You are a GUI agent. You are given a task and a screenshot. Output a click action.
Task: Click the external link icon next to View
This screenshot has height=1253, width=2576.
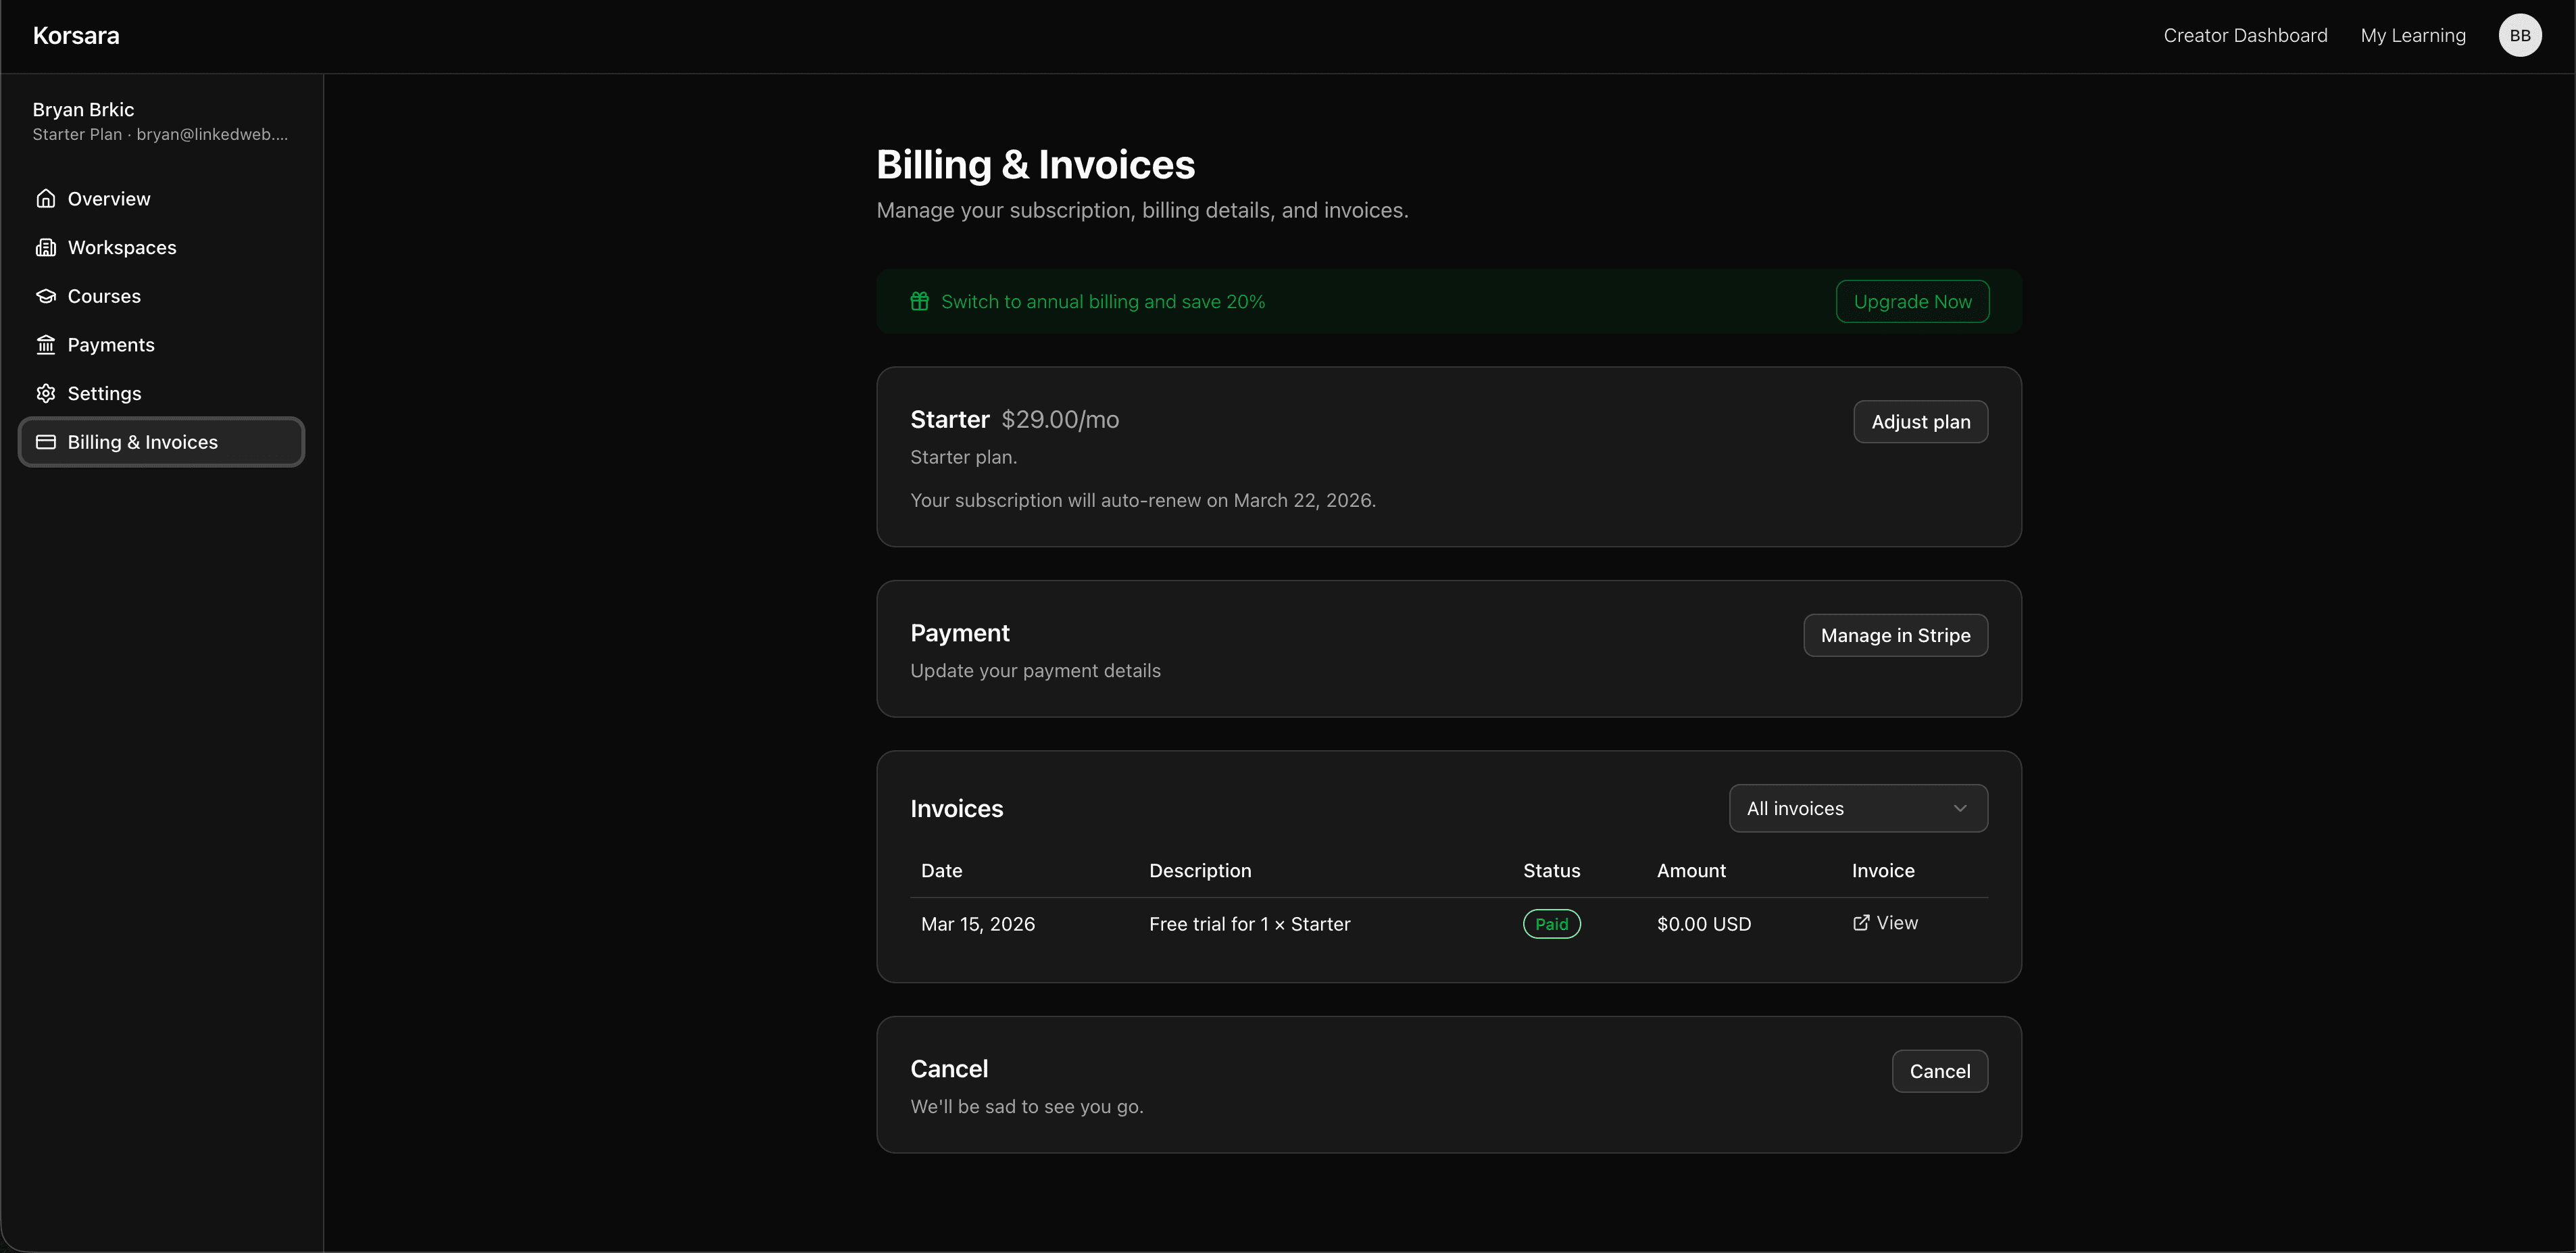(x=1861, y=922)
